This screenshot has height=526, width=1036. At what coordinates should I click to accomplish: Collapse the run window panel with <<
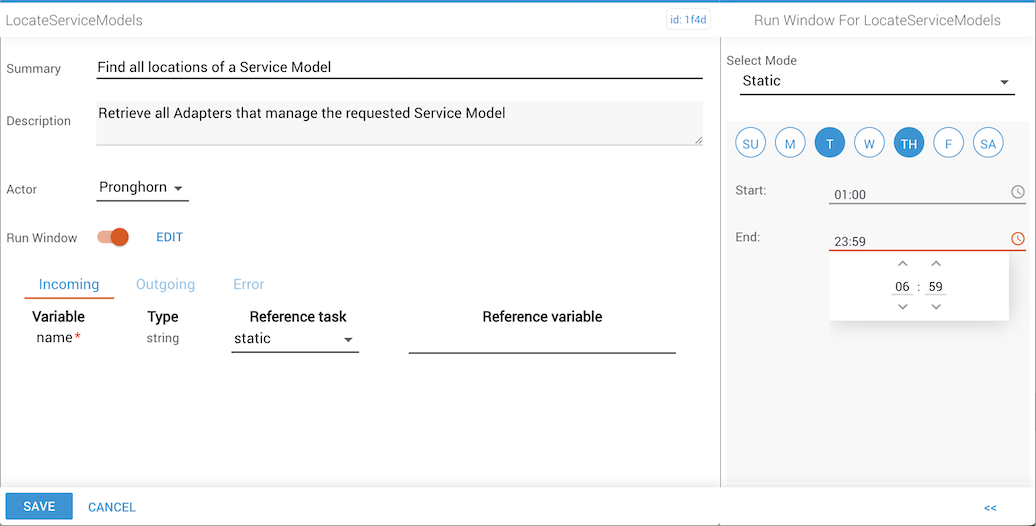click(990, 507)
